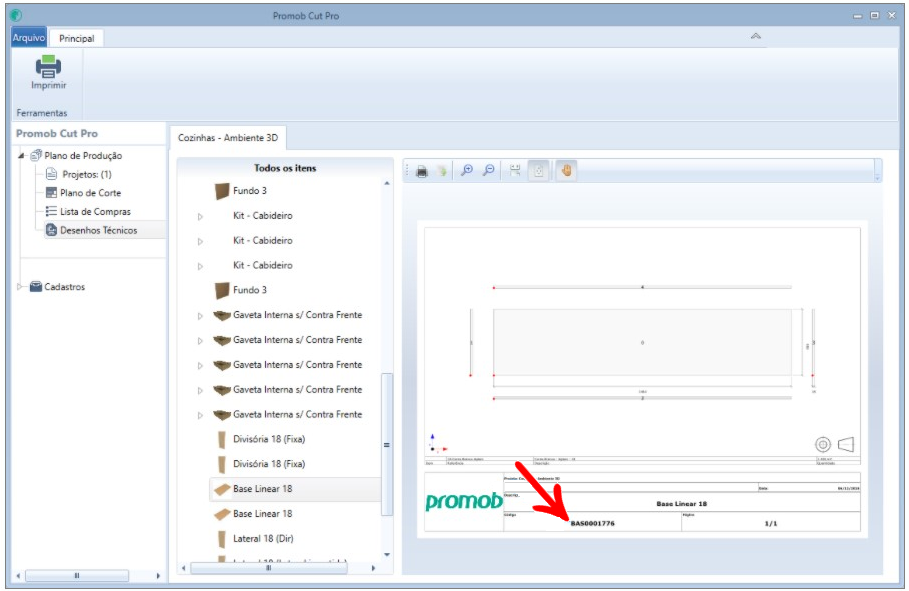Open the Projetos: (1) tree item
Screen dimensions: 909x591
tap(87, 174)
